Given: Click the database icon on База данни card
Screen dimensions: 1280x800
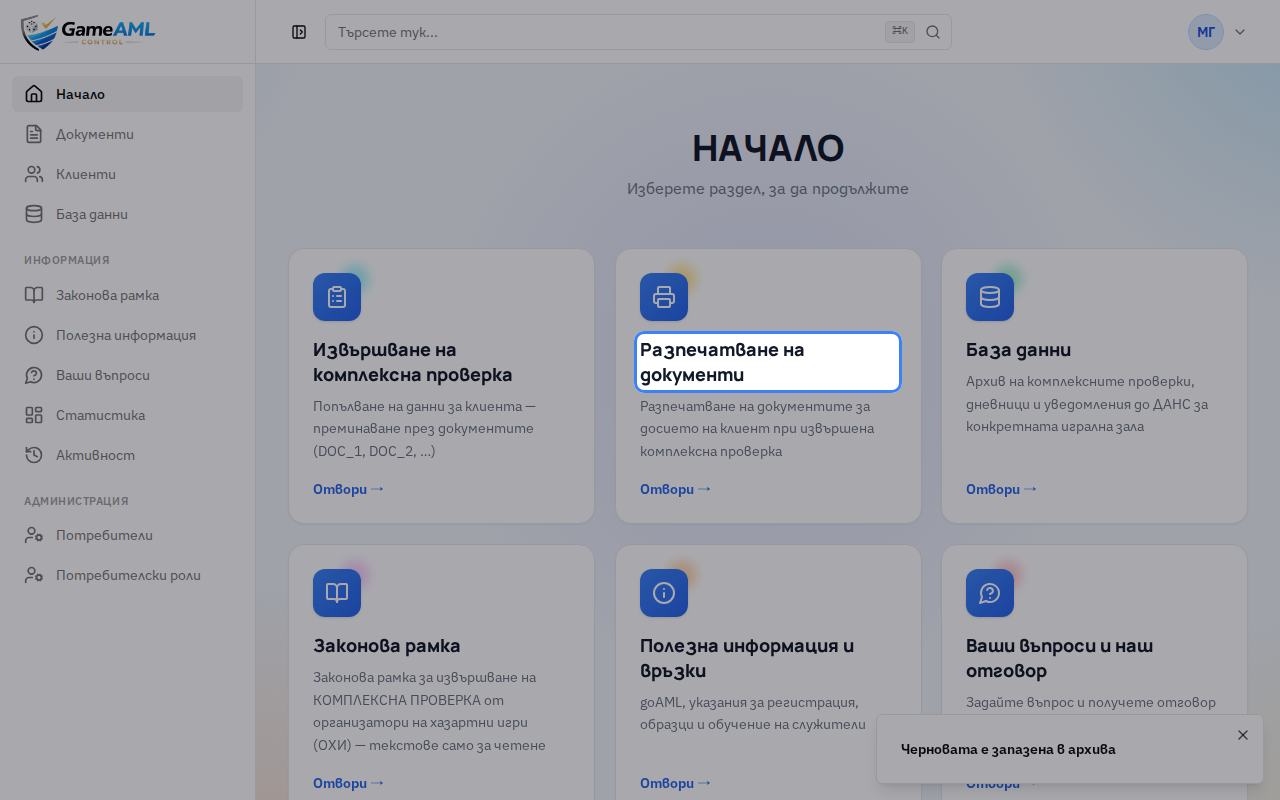Looking at the screenshot, I should [x=990, y=297].
